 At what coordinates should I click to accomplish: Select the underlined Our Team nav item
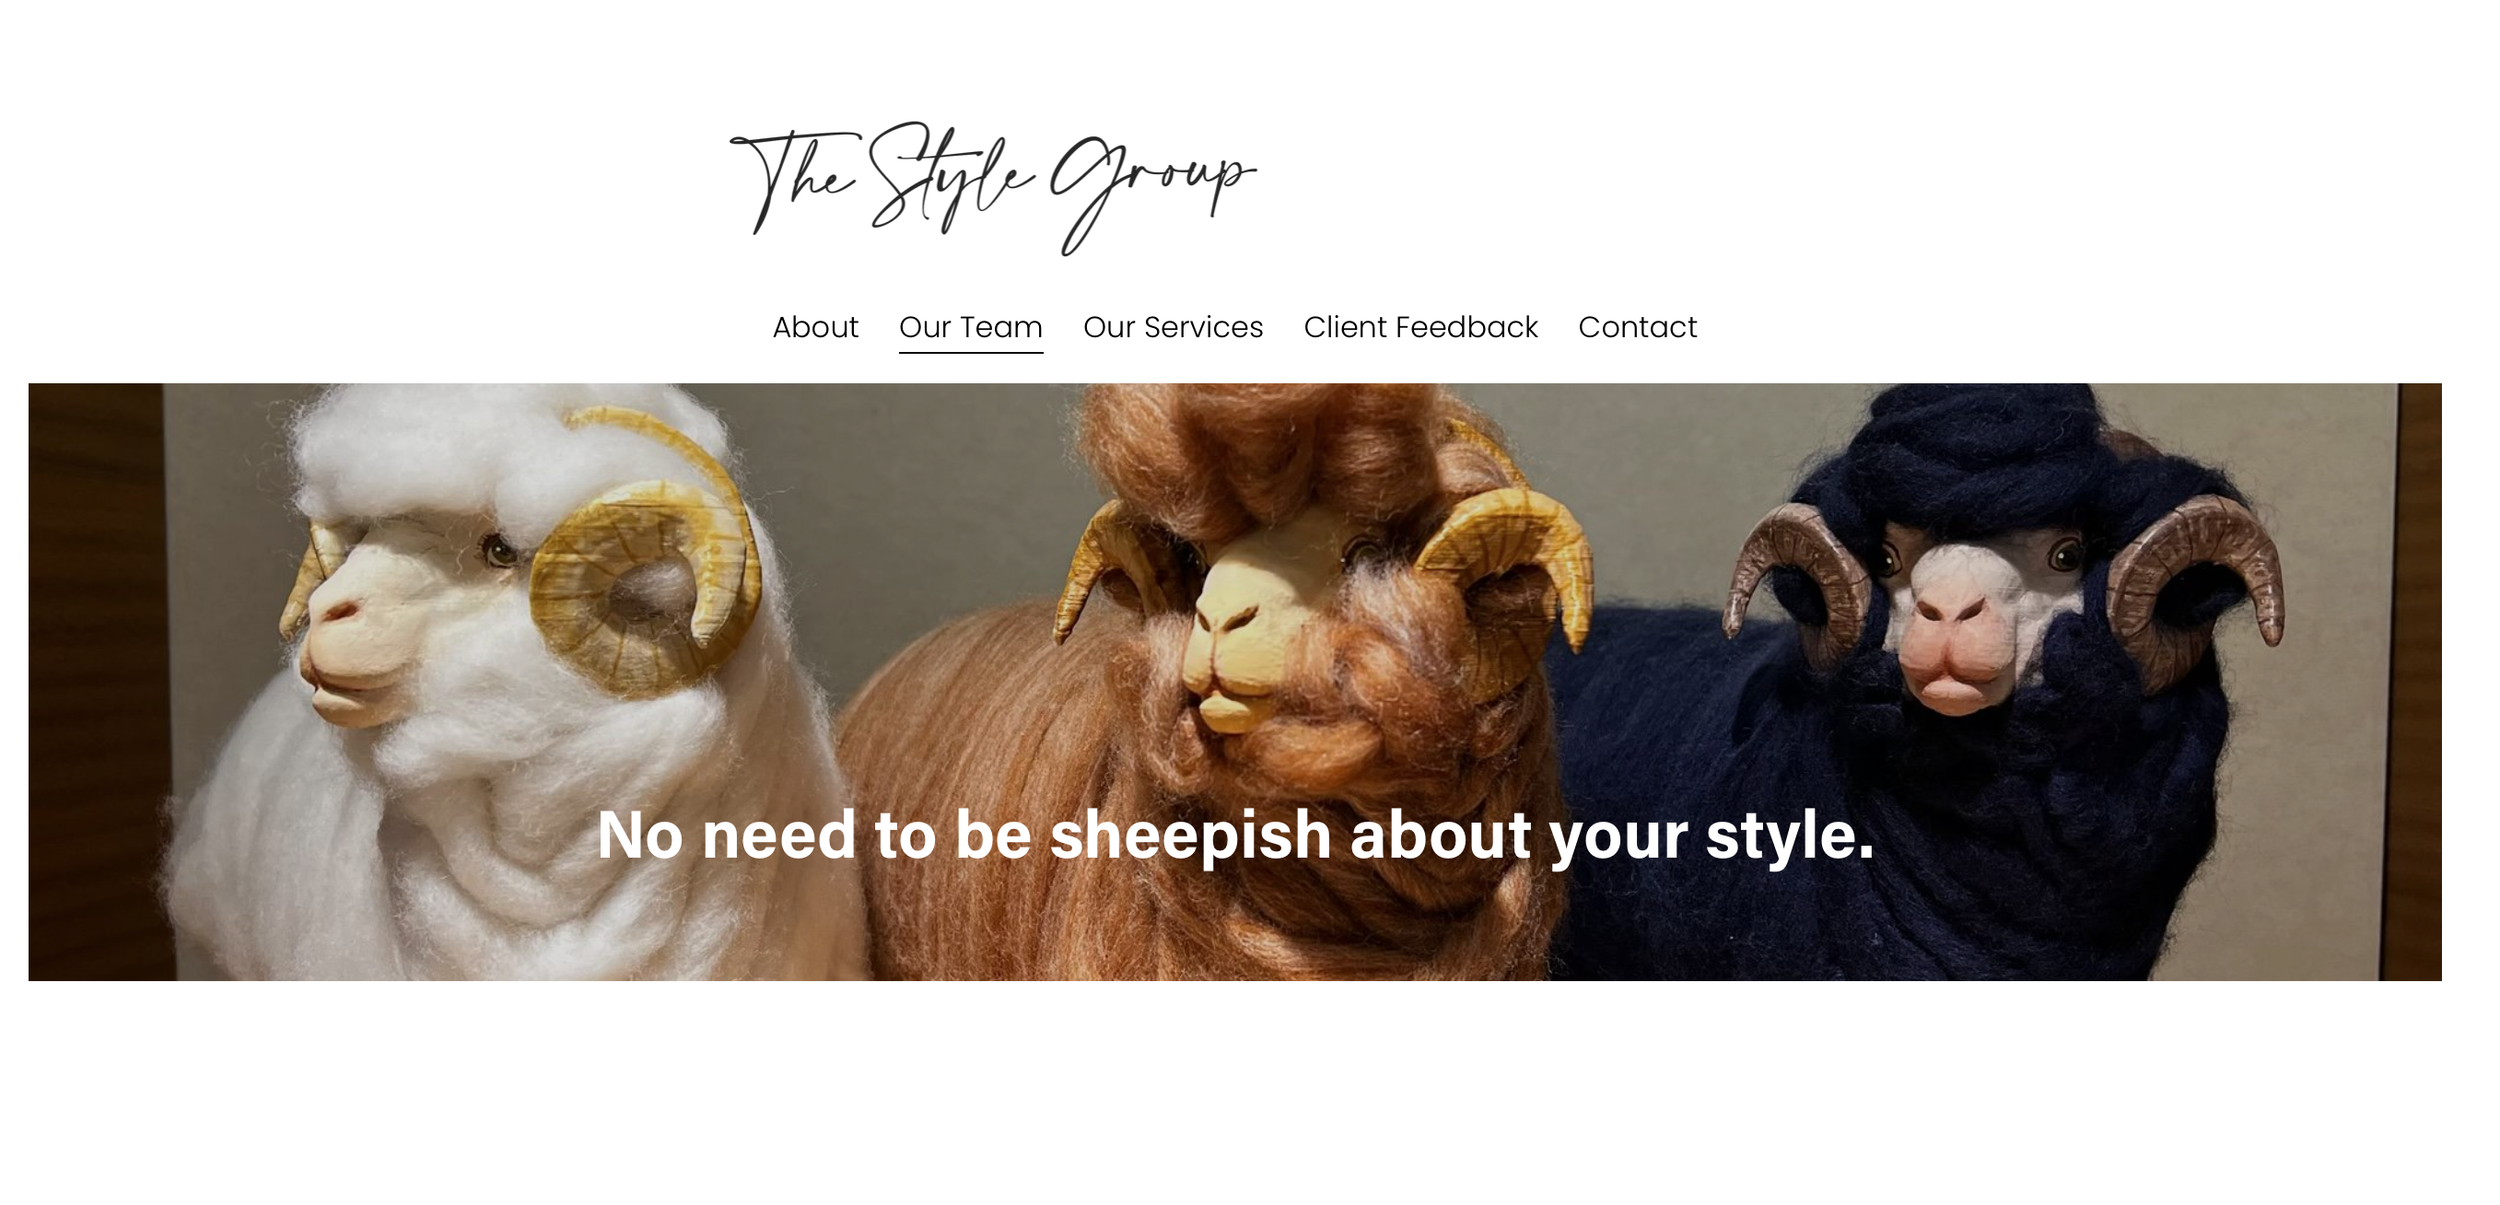(970, 327)
